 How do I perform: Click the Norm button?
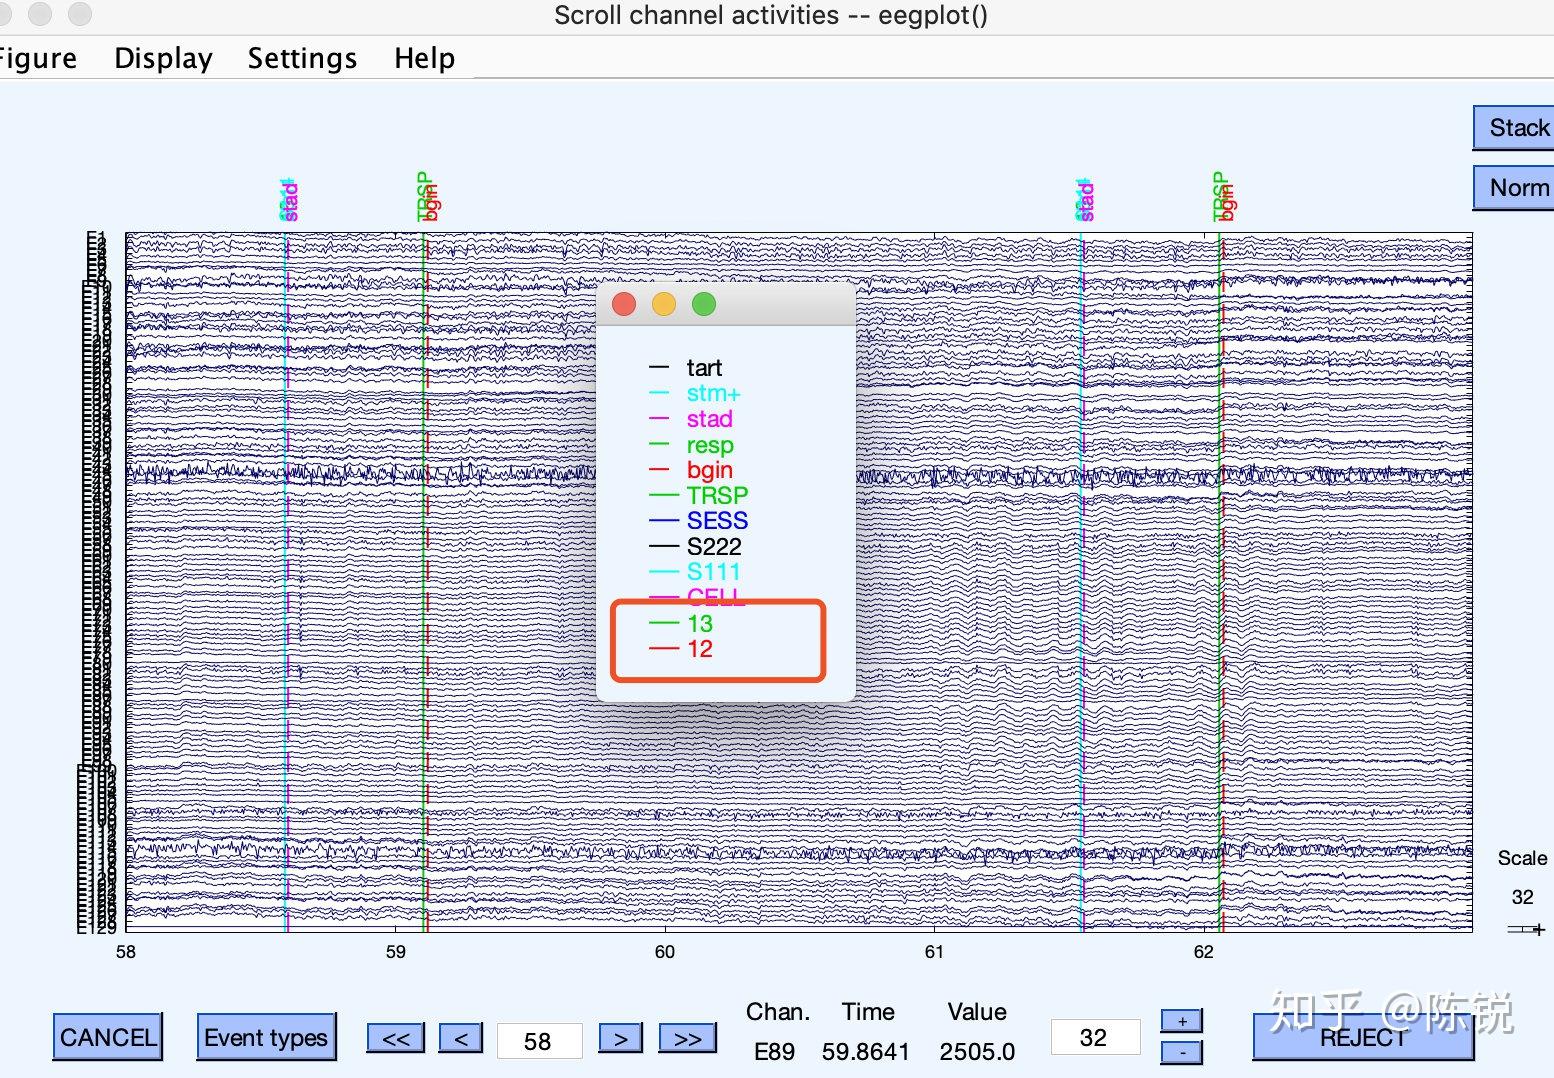click(1515, 188)
